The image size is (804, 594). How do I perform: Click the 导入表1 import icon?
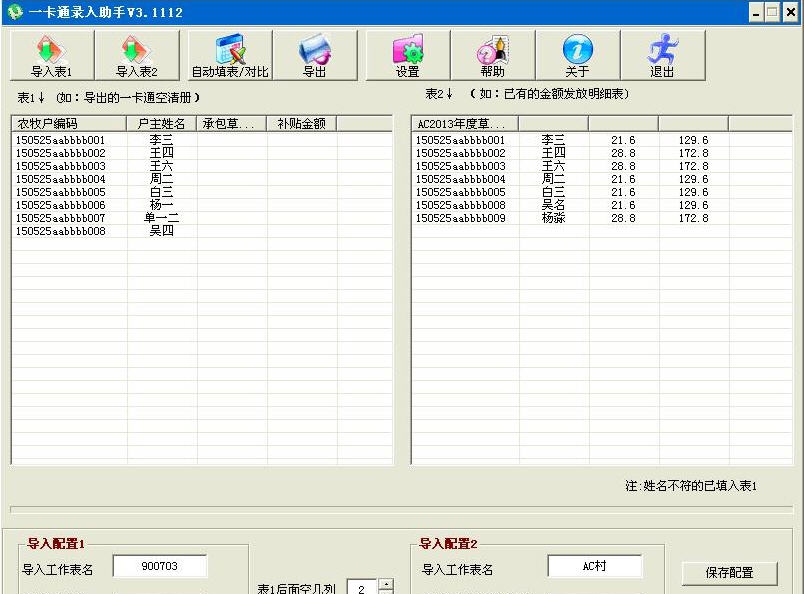click(x=51, y=55)
